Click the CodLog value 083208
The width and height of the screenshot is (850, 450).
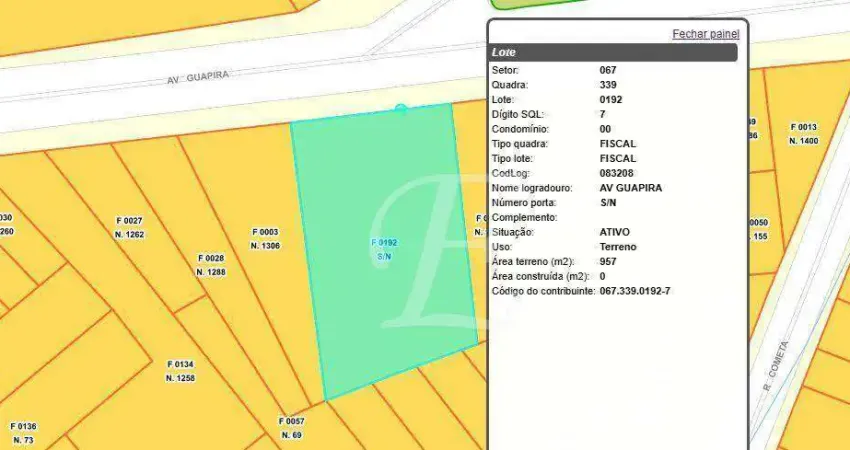(616, 173)
